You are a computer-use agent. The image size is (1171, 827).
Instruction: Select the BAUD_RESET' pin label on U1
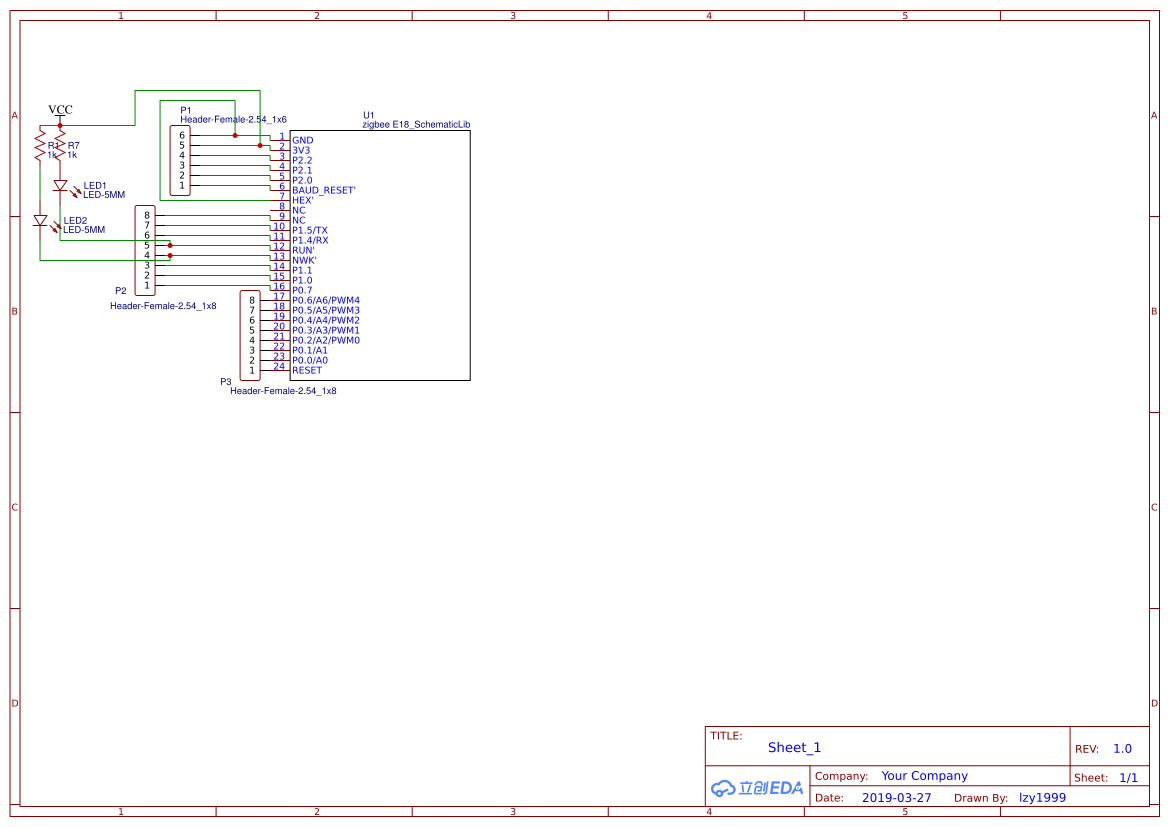324,190
